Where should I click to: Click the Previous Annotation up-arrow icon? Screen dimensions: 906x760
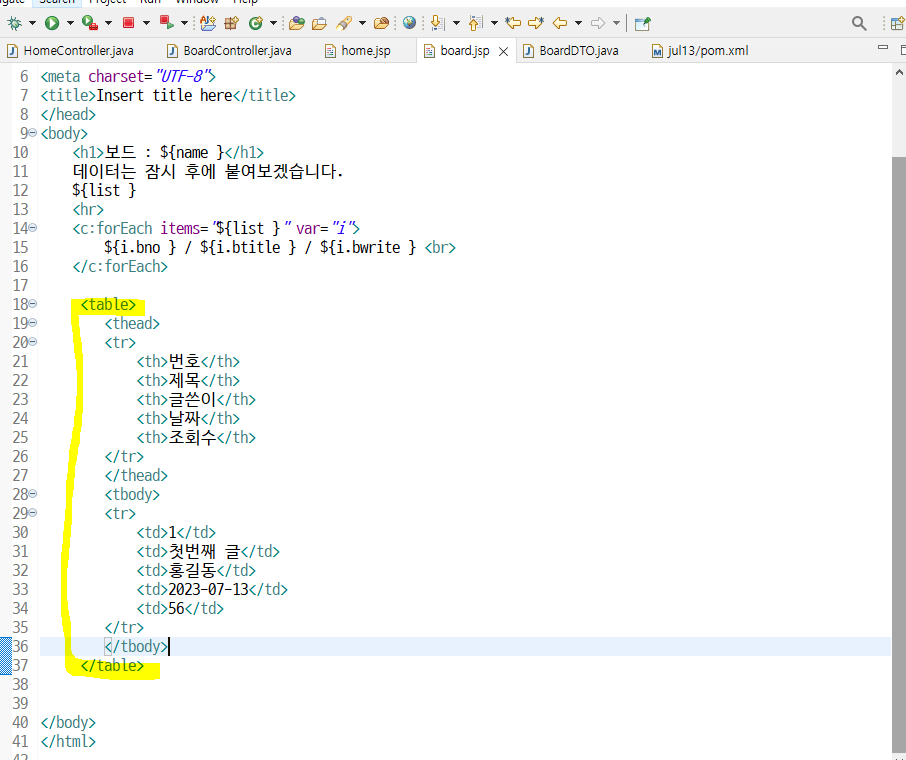point(475,23)
